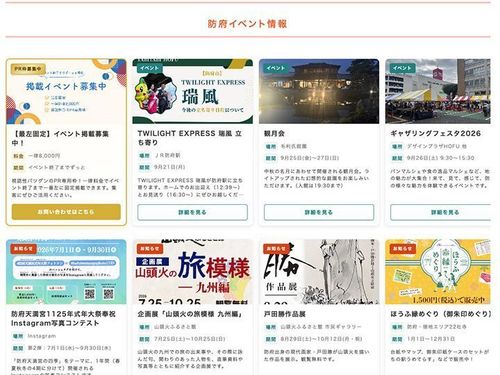Image resolution: width=500 pixels, height=375 pixels.
Task: Select the ギャザリングフェスタ2026 card title
Action: [x=435, y=133]
